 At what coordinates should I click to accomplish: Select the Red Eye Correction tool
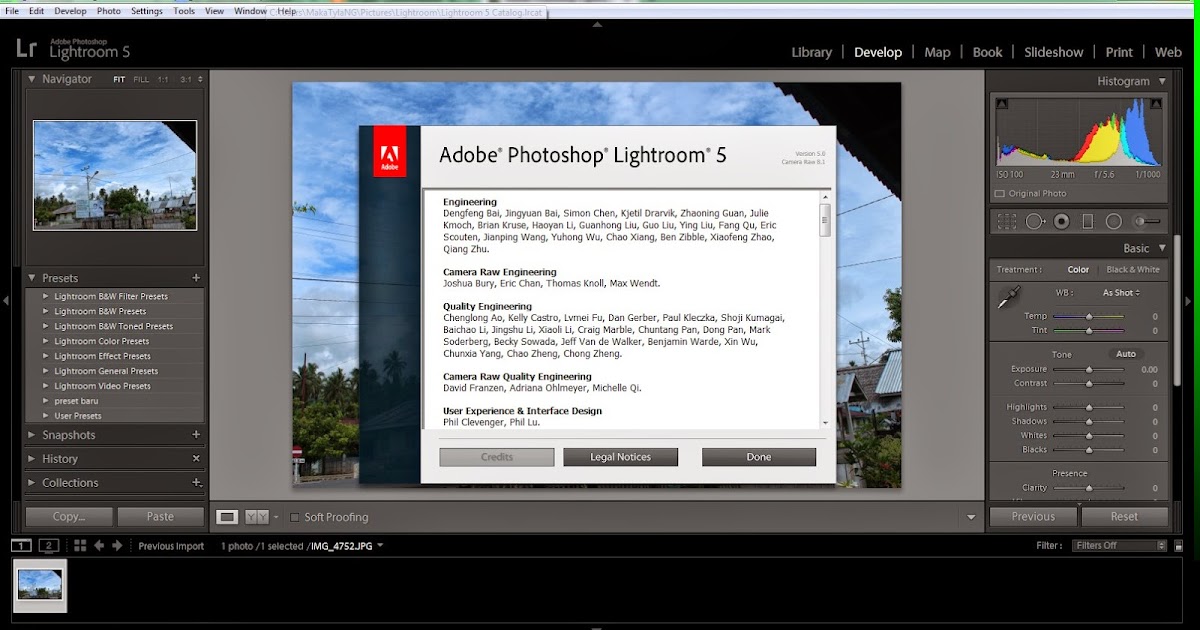pyautogui.click(x=1061, y=221)
